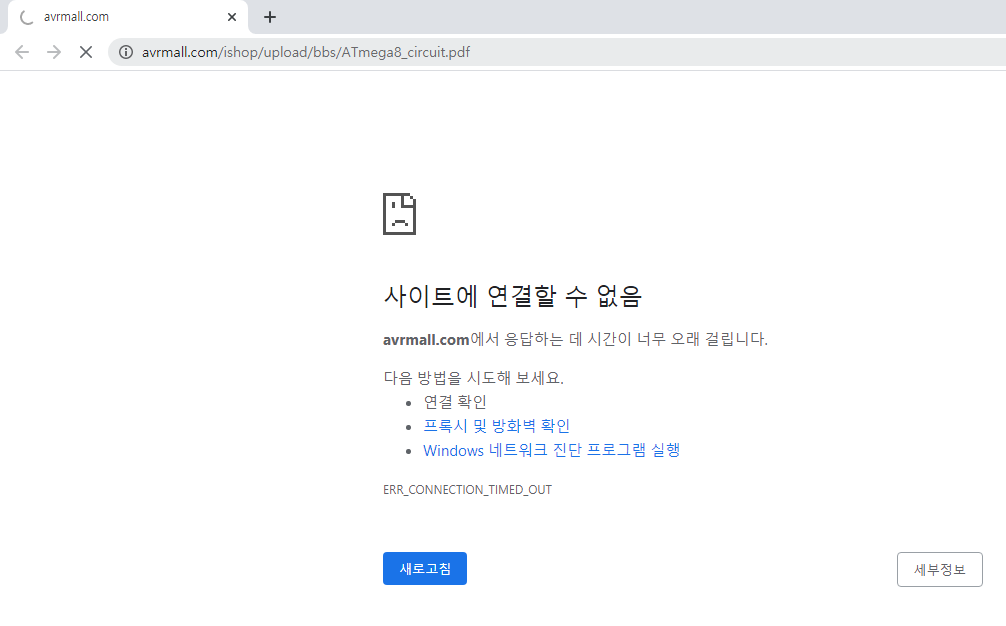Open the site information icon in address bar
The image size is (1006, 626).
tap(126, 52)
